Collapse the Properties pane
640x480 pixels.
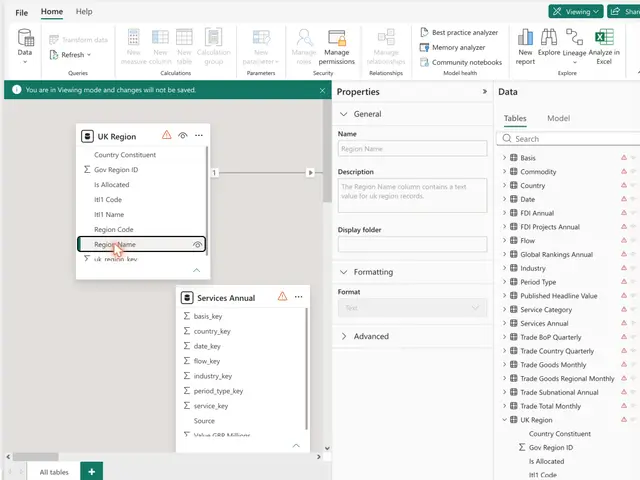tap(484, 91)
